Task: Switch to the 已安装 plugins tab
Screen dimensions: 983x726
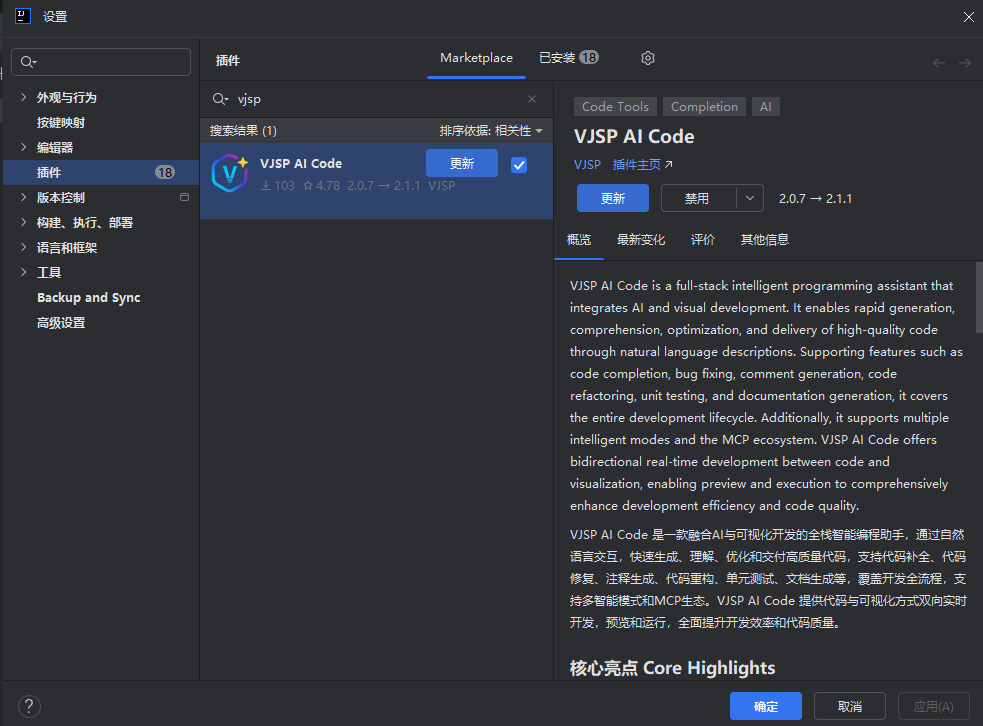Action: point(568,58)
